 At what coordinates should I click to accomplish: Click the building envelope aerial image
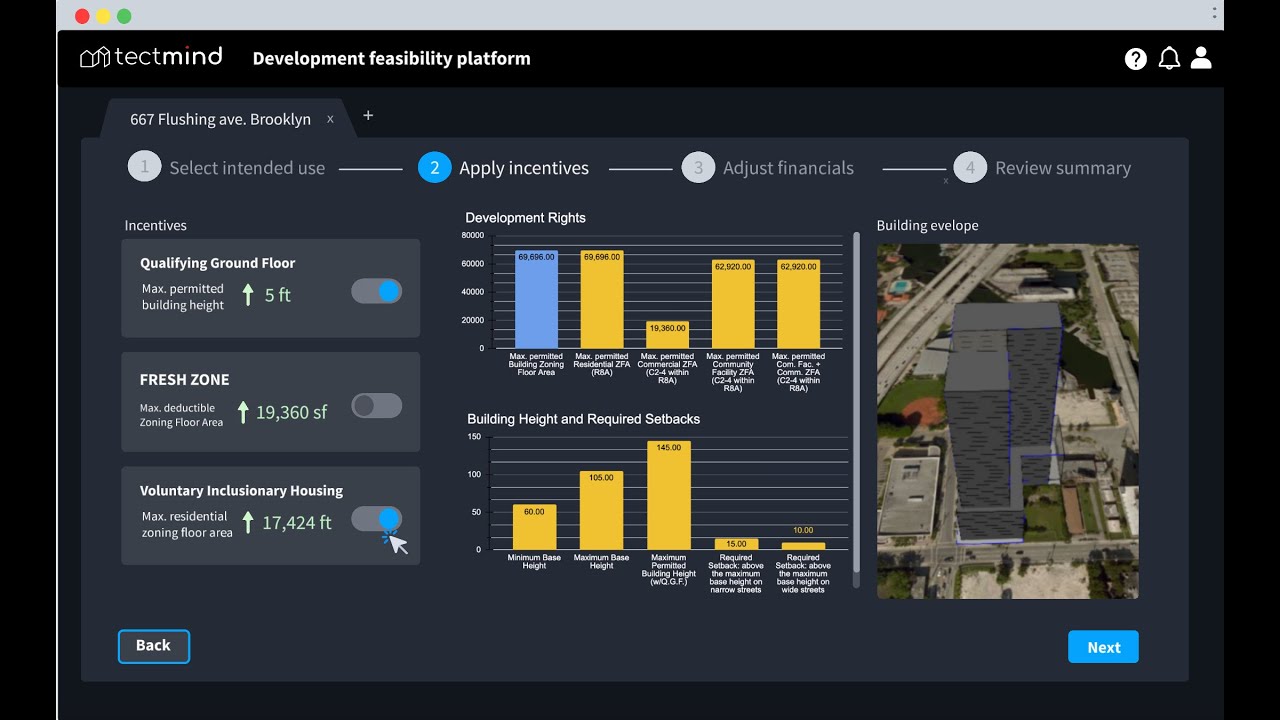click(x=1007, y=421)
